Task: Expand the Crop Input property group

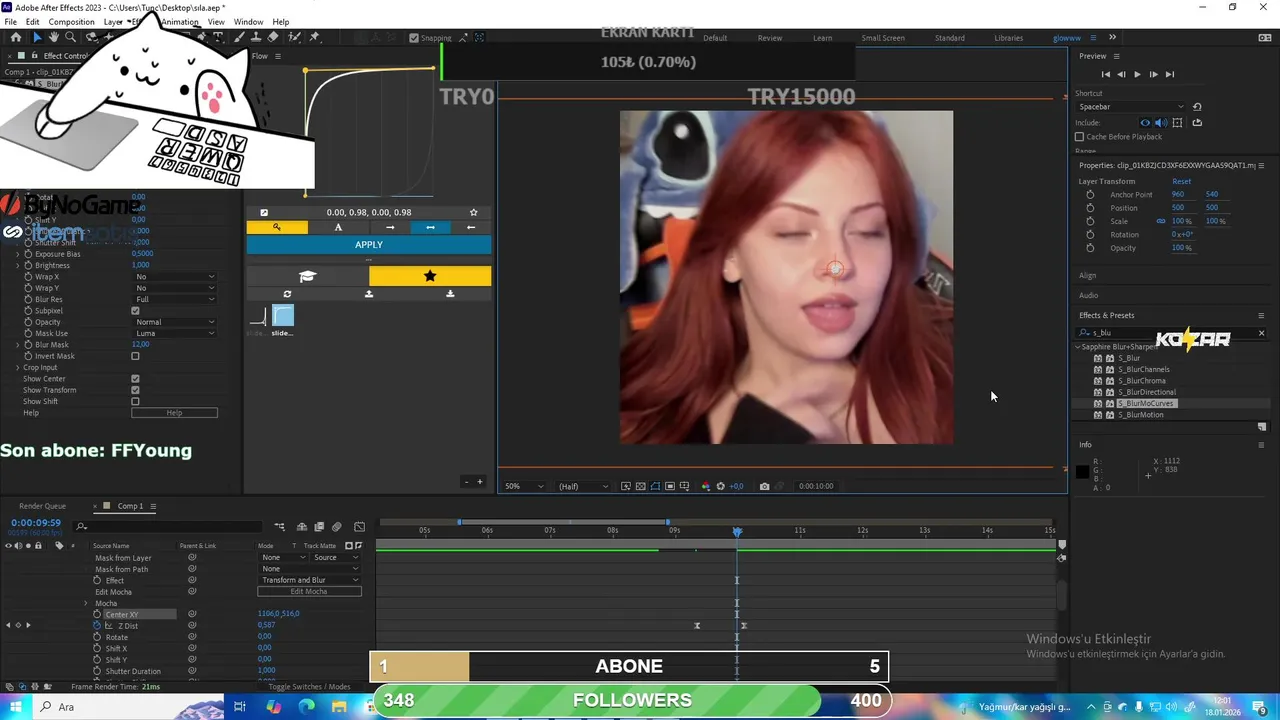Action: 18,368
